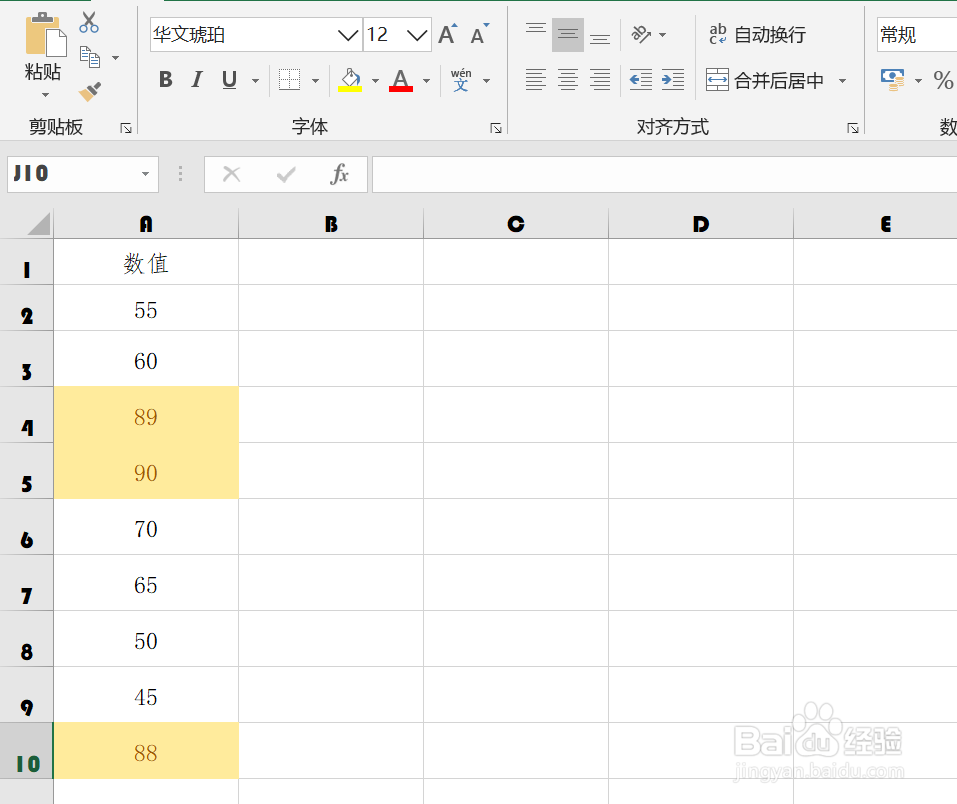Apply percent style
Viewport: 957px width, 804px height.
(x=944, y=80)
